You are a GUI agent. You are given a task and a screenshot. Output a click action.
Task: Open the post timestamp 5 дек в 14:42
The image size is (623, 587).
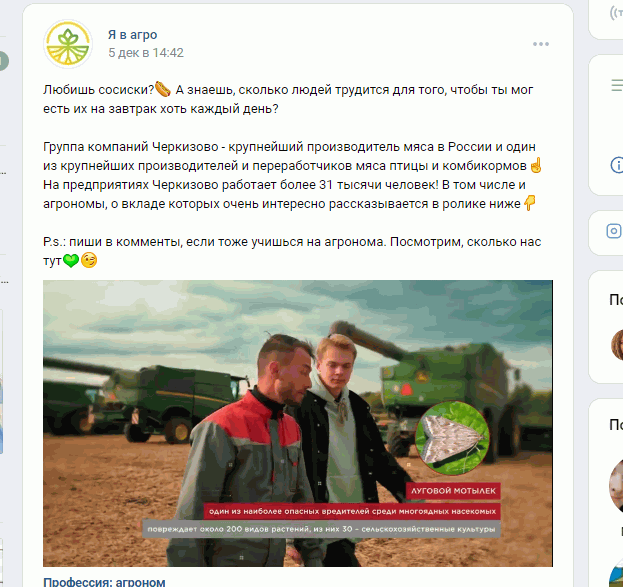pyautogui.click(x=146, y=53)
